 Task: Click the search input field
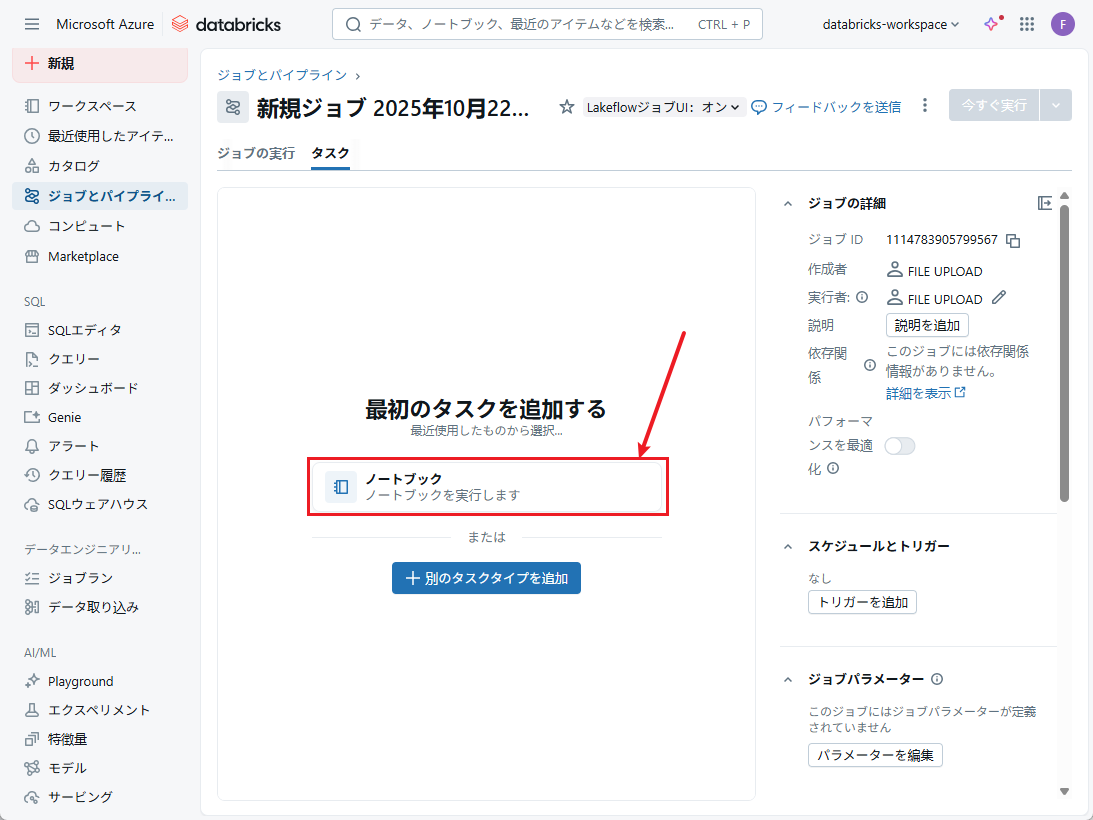(x=520, y=24)
